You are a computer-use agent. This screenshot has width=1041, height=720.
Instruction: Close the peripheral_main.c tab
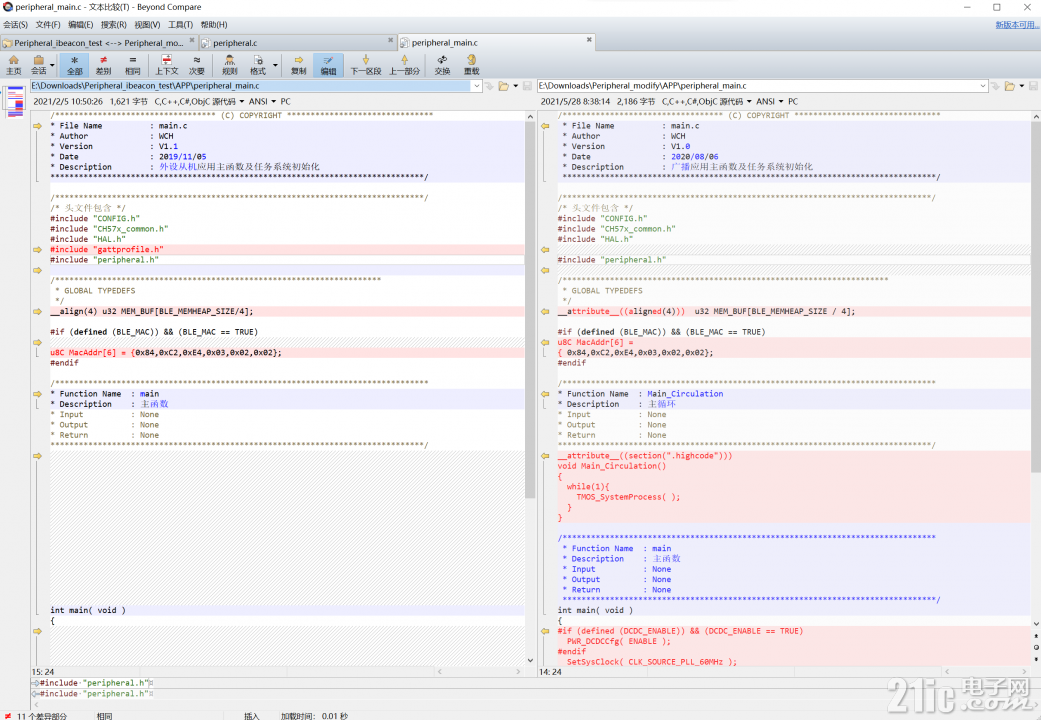(589, 40)
